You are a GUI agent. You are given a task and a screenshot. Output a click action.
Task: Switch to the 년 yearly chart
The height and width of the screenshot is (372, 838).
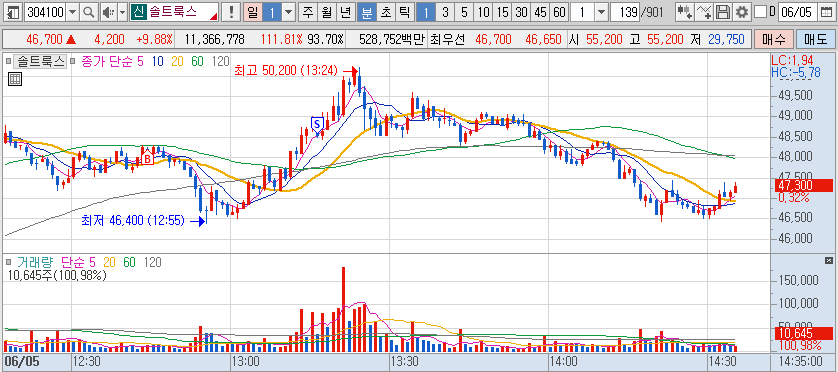pos(346,12)
